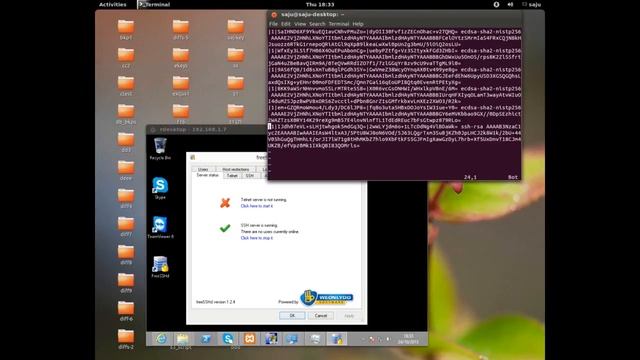The height and width of the screenshot is (360, 640).
Task: Select the Server status tab
Action: point(207,175)
